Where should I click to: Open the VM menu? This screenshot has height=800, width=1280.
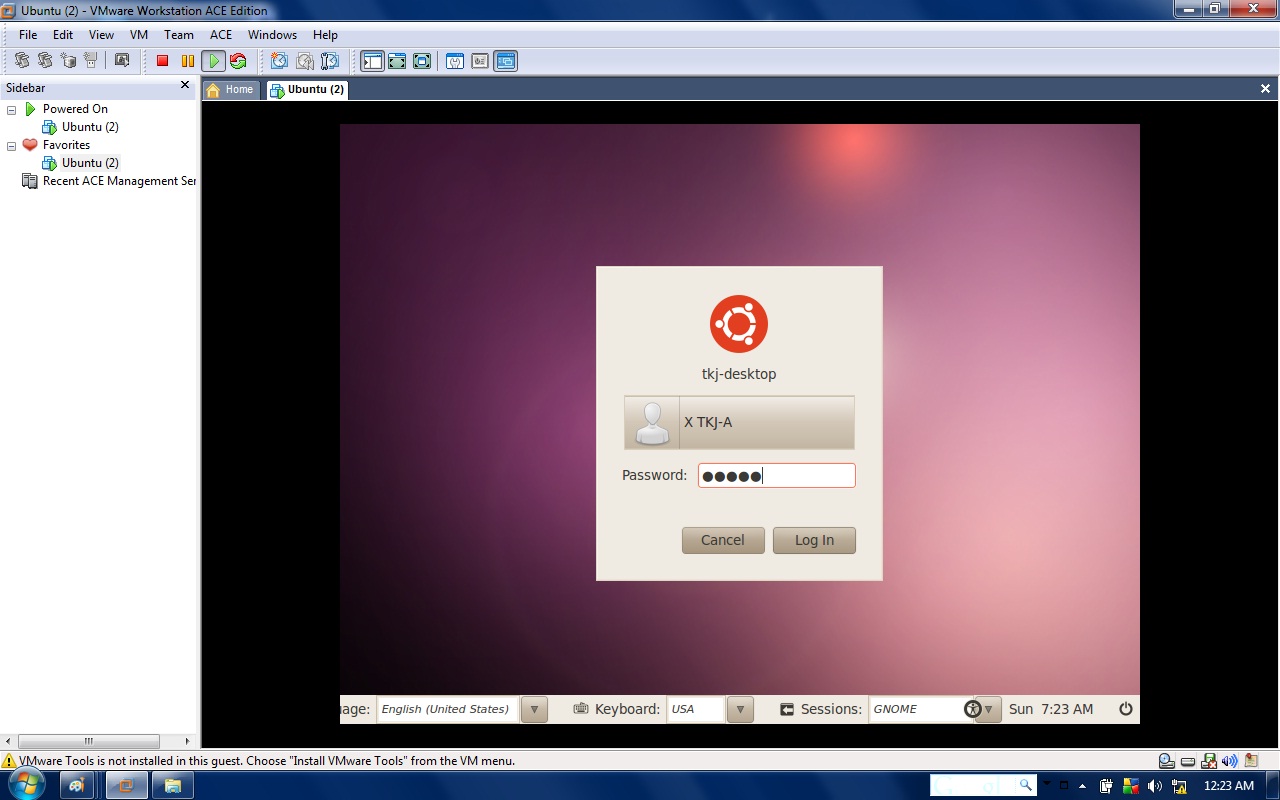139,35
